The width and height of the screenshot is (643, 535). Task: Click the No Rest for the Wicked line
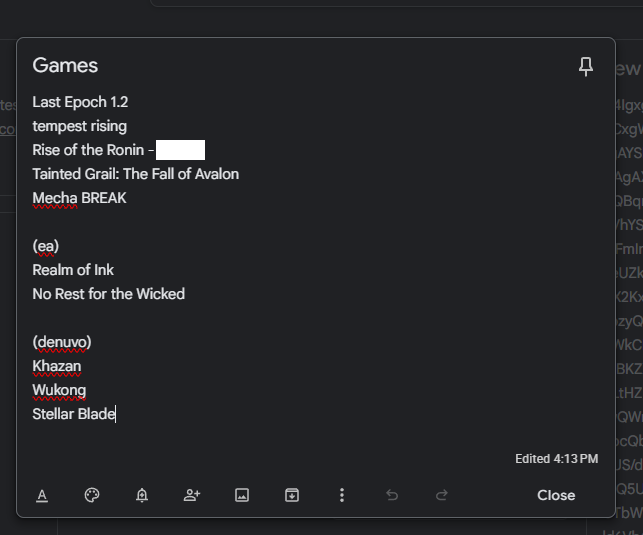coord(109,294)
